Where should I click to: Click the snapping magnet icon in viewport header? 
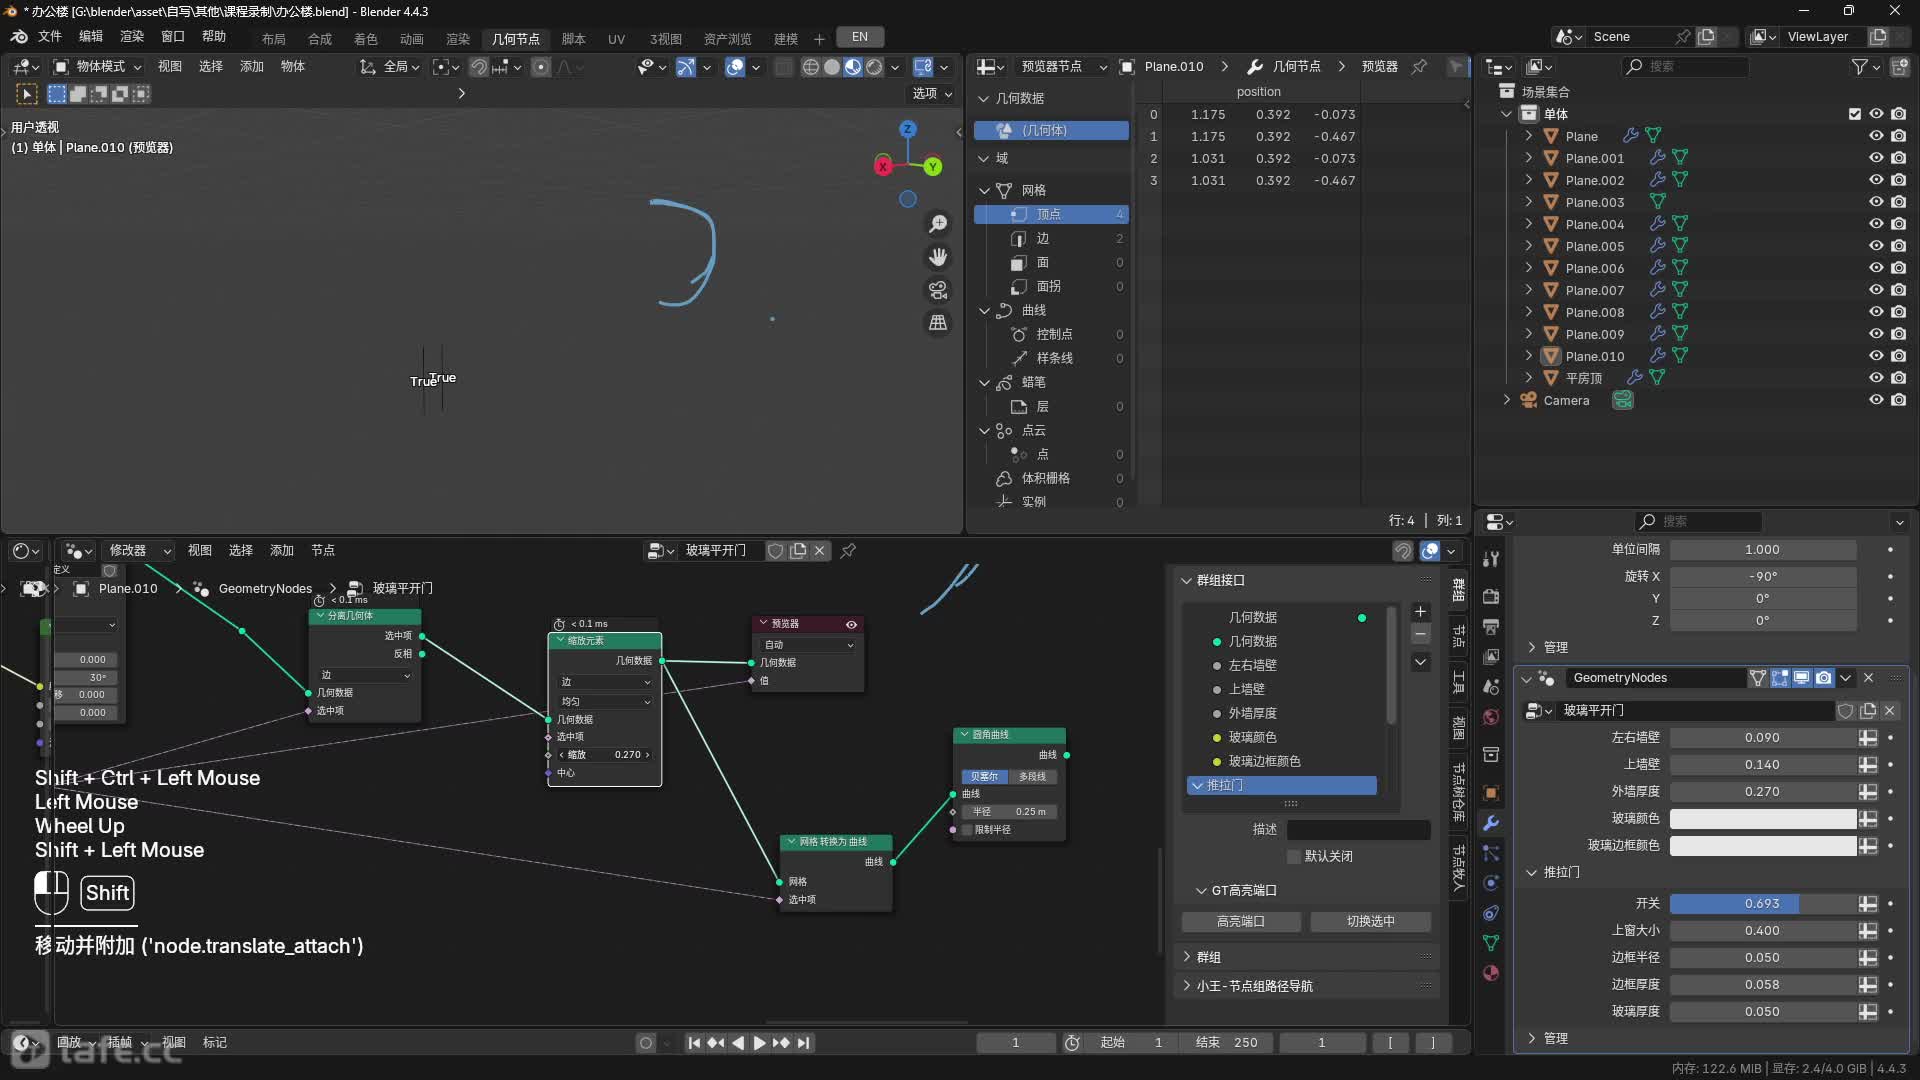tap(479, 67)
